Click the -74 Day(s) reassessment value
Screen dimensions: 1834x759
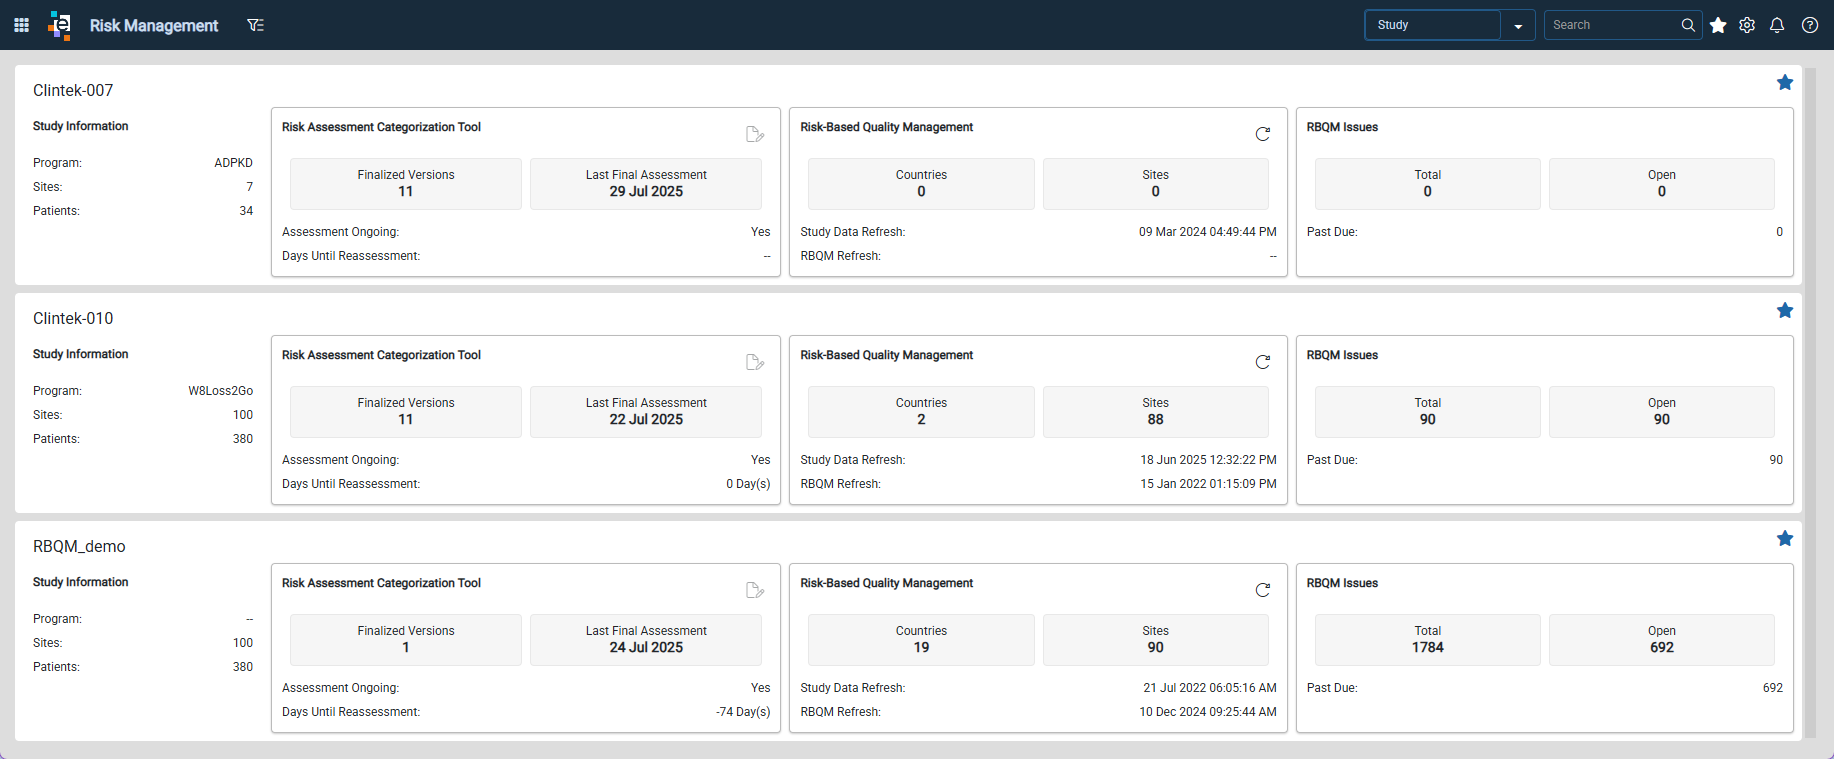[743, 712]
